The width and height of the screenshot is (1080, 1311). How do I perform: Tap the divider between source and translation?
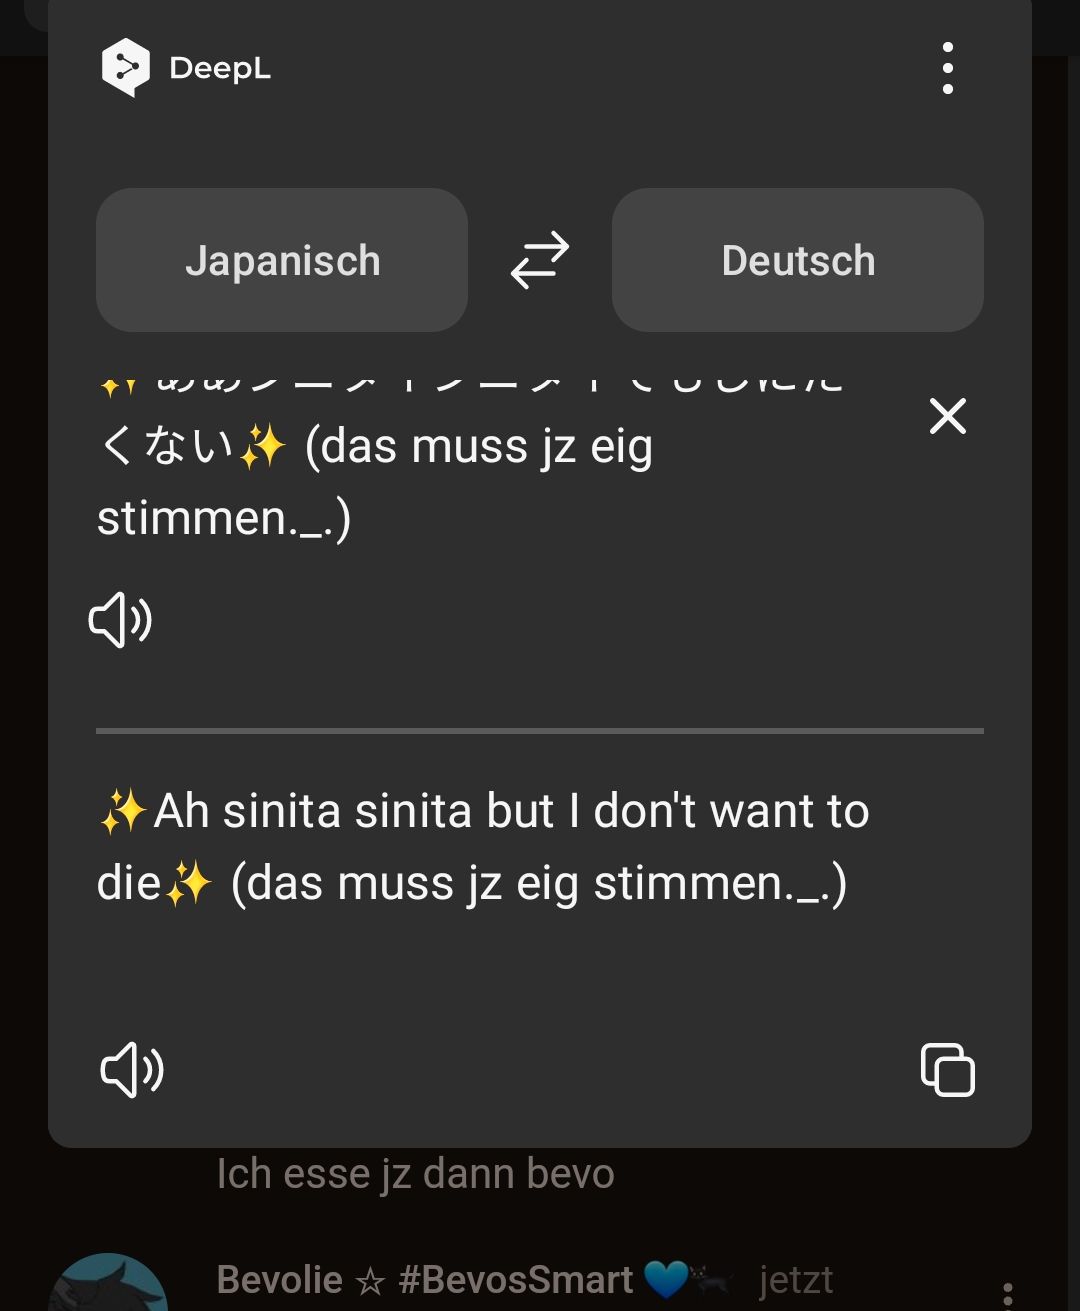point(540,731)
